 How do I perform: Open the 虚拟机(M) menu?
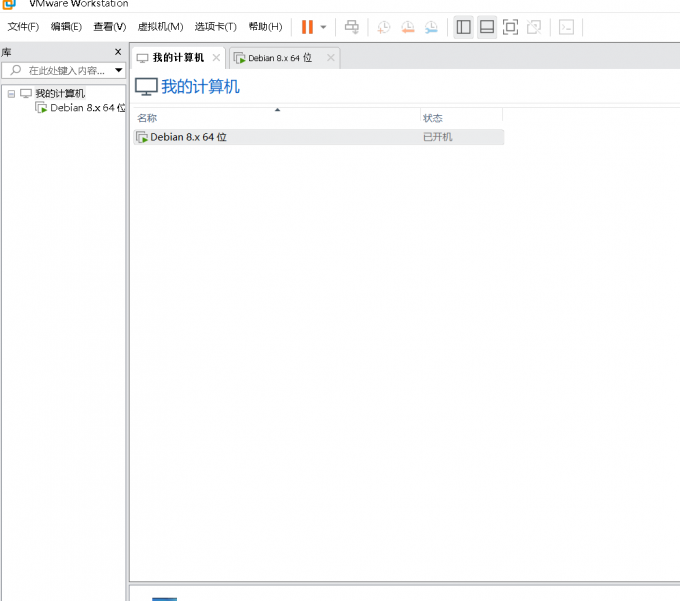tap(160, 27)
